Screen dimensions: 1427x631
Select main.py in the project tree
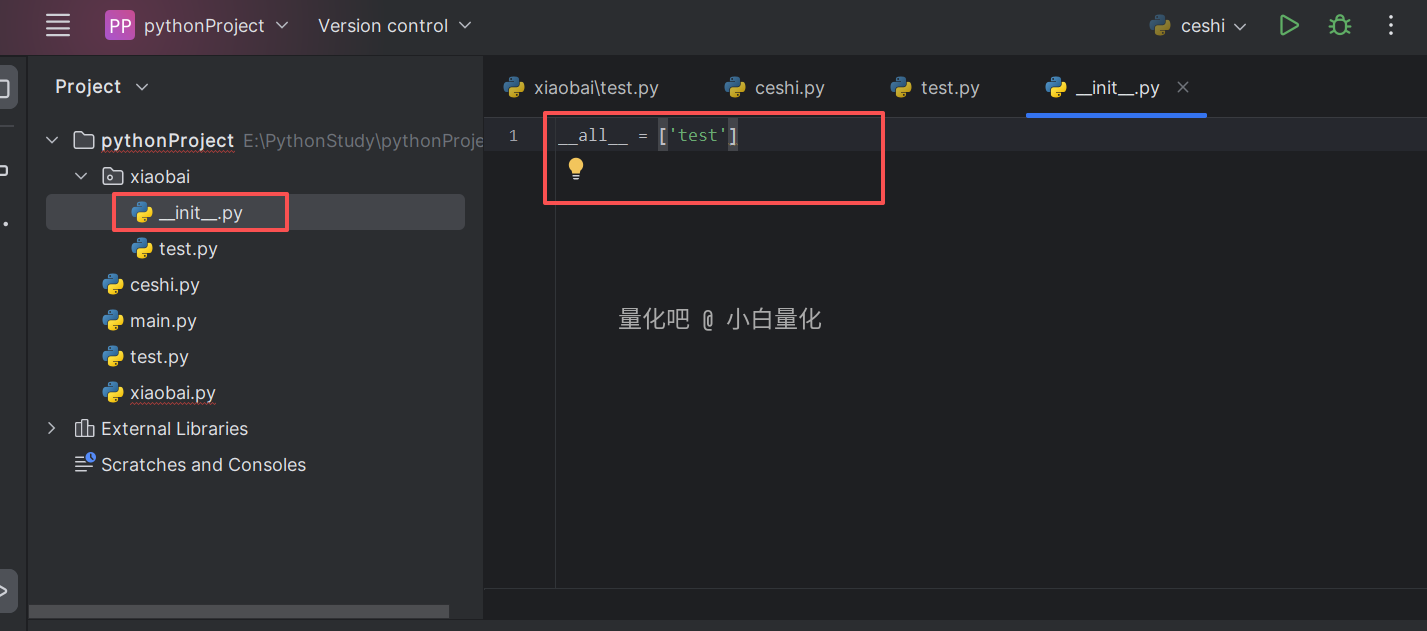[x=162, y=321]
